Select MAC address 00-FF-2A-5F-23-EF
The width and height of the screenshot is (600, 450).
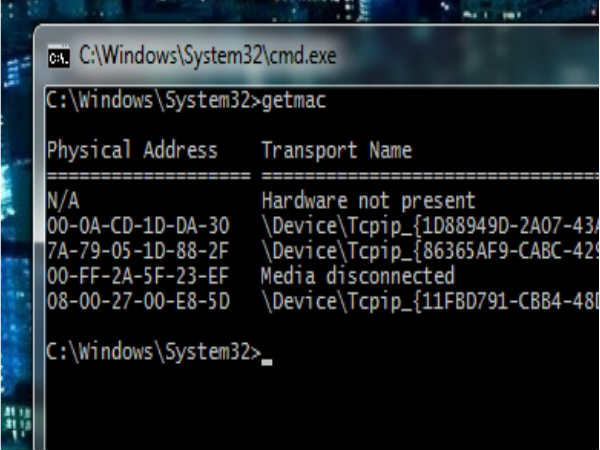point(138,276)
